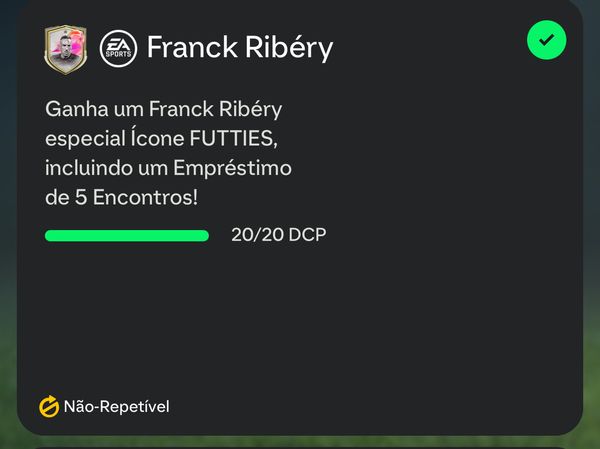Click the surname Ribéry in the heading
600x449 pixels.
(289, 48)
